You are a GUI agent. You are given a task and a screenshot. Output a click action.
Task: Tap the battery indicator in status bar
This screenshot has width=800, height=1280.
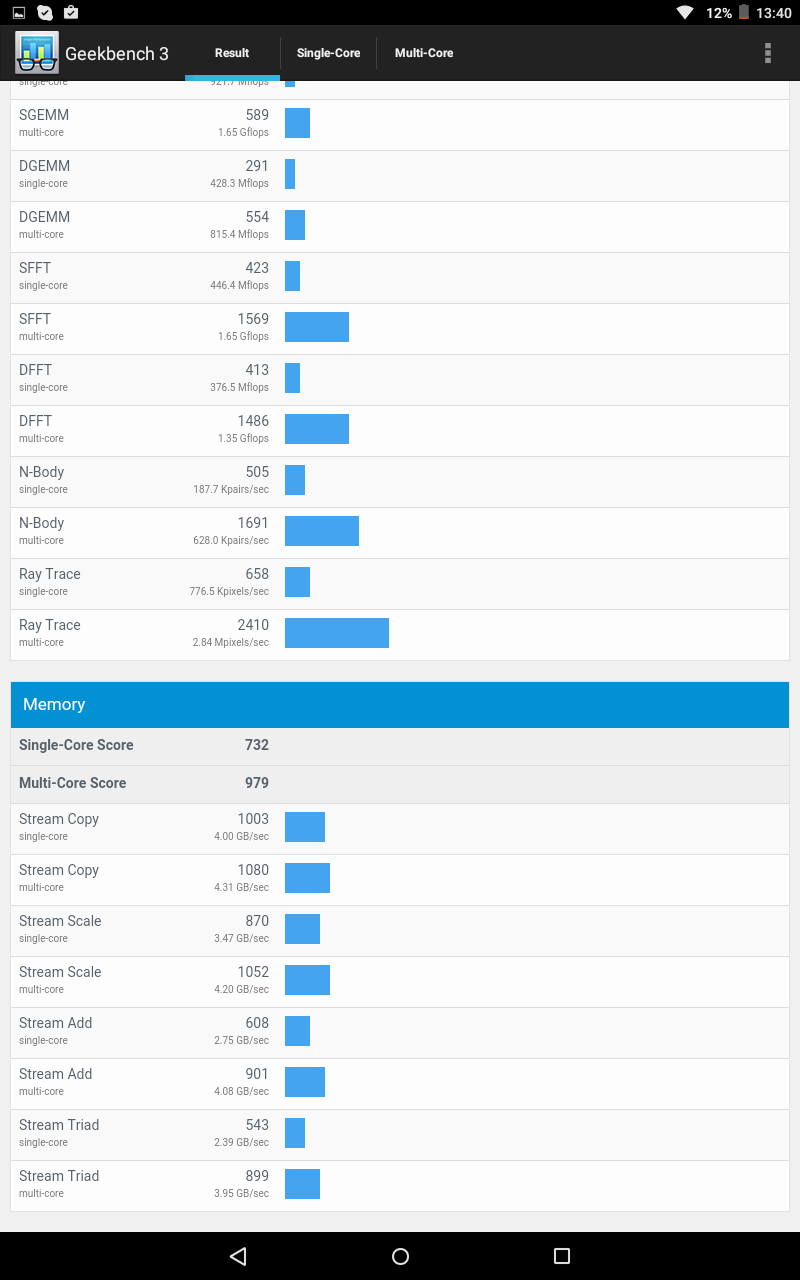tap(744, 13)
